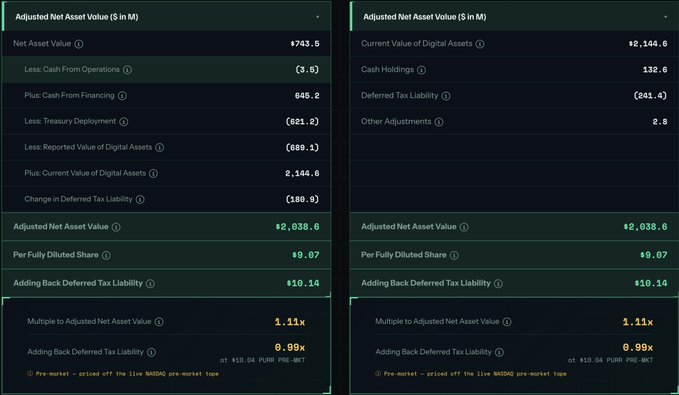Screen dimensions: 679x395
Task: Open info icon for Other Adjustments
Action: [439, 122]
